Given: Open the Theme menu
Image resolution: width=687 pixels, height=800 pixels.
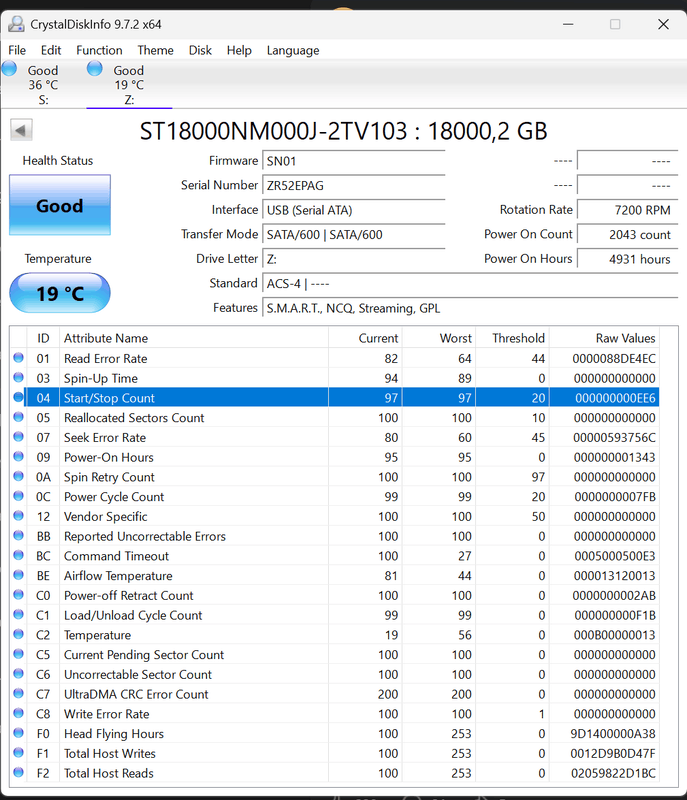Looking at the screenshot, I should (156, 51).
